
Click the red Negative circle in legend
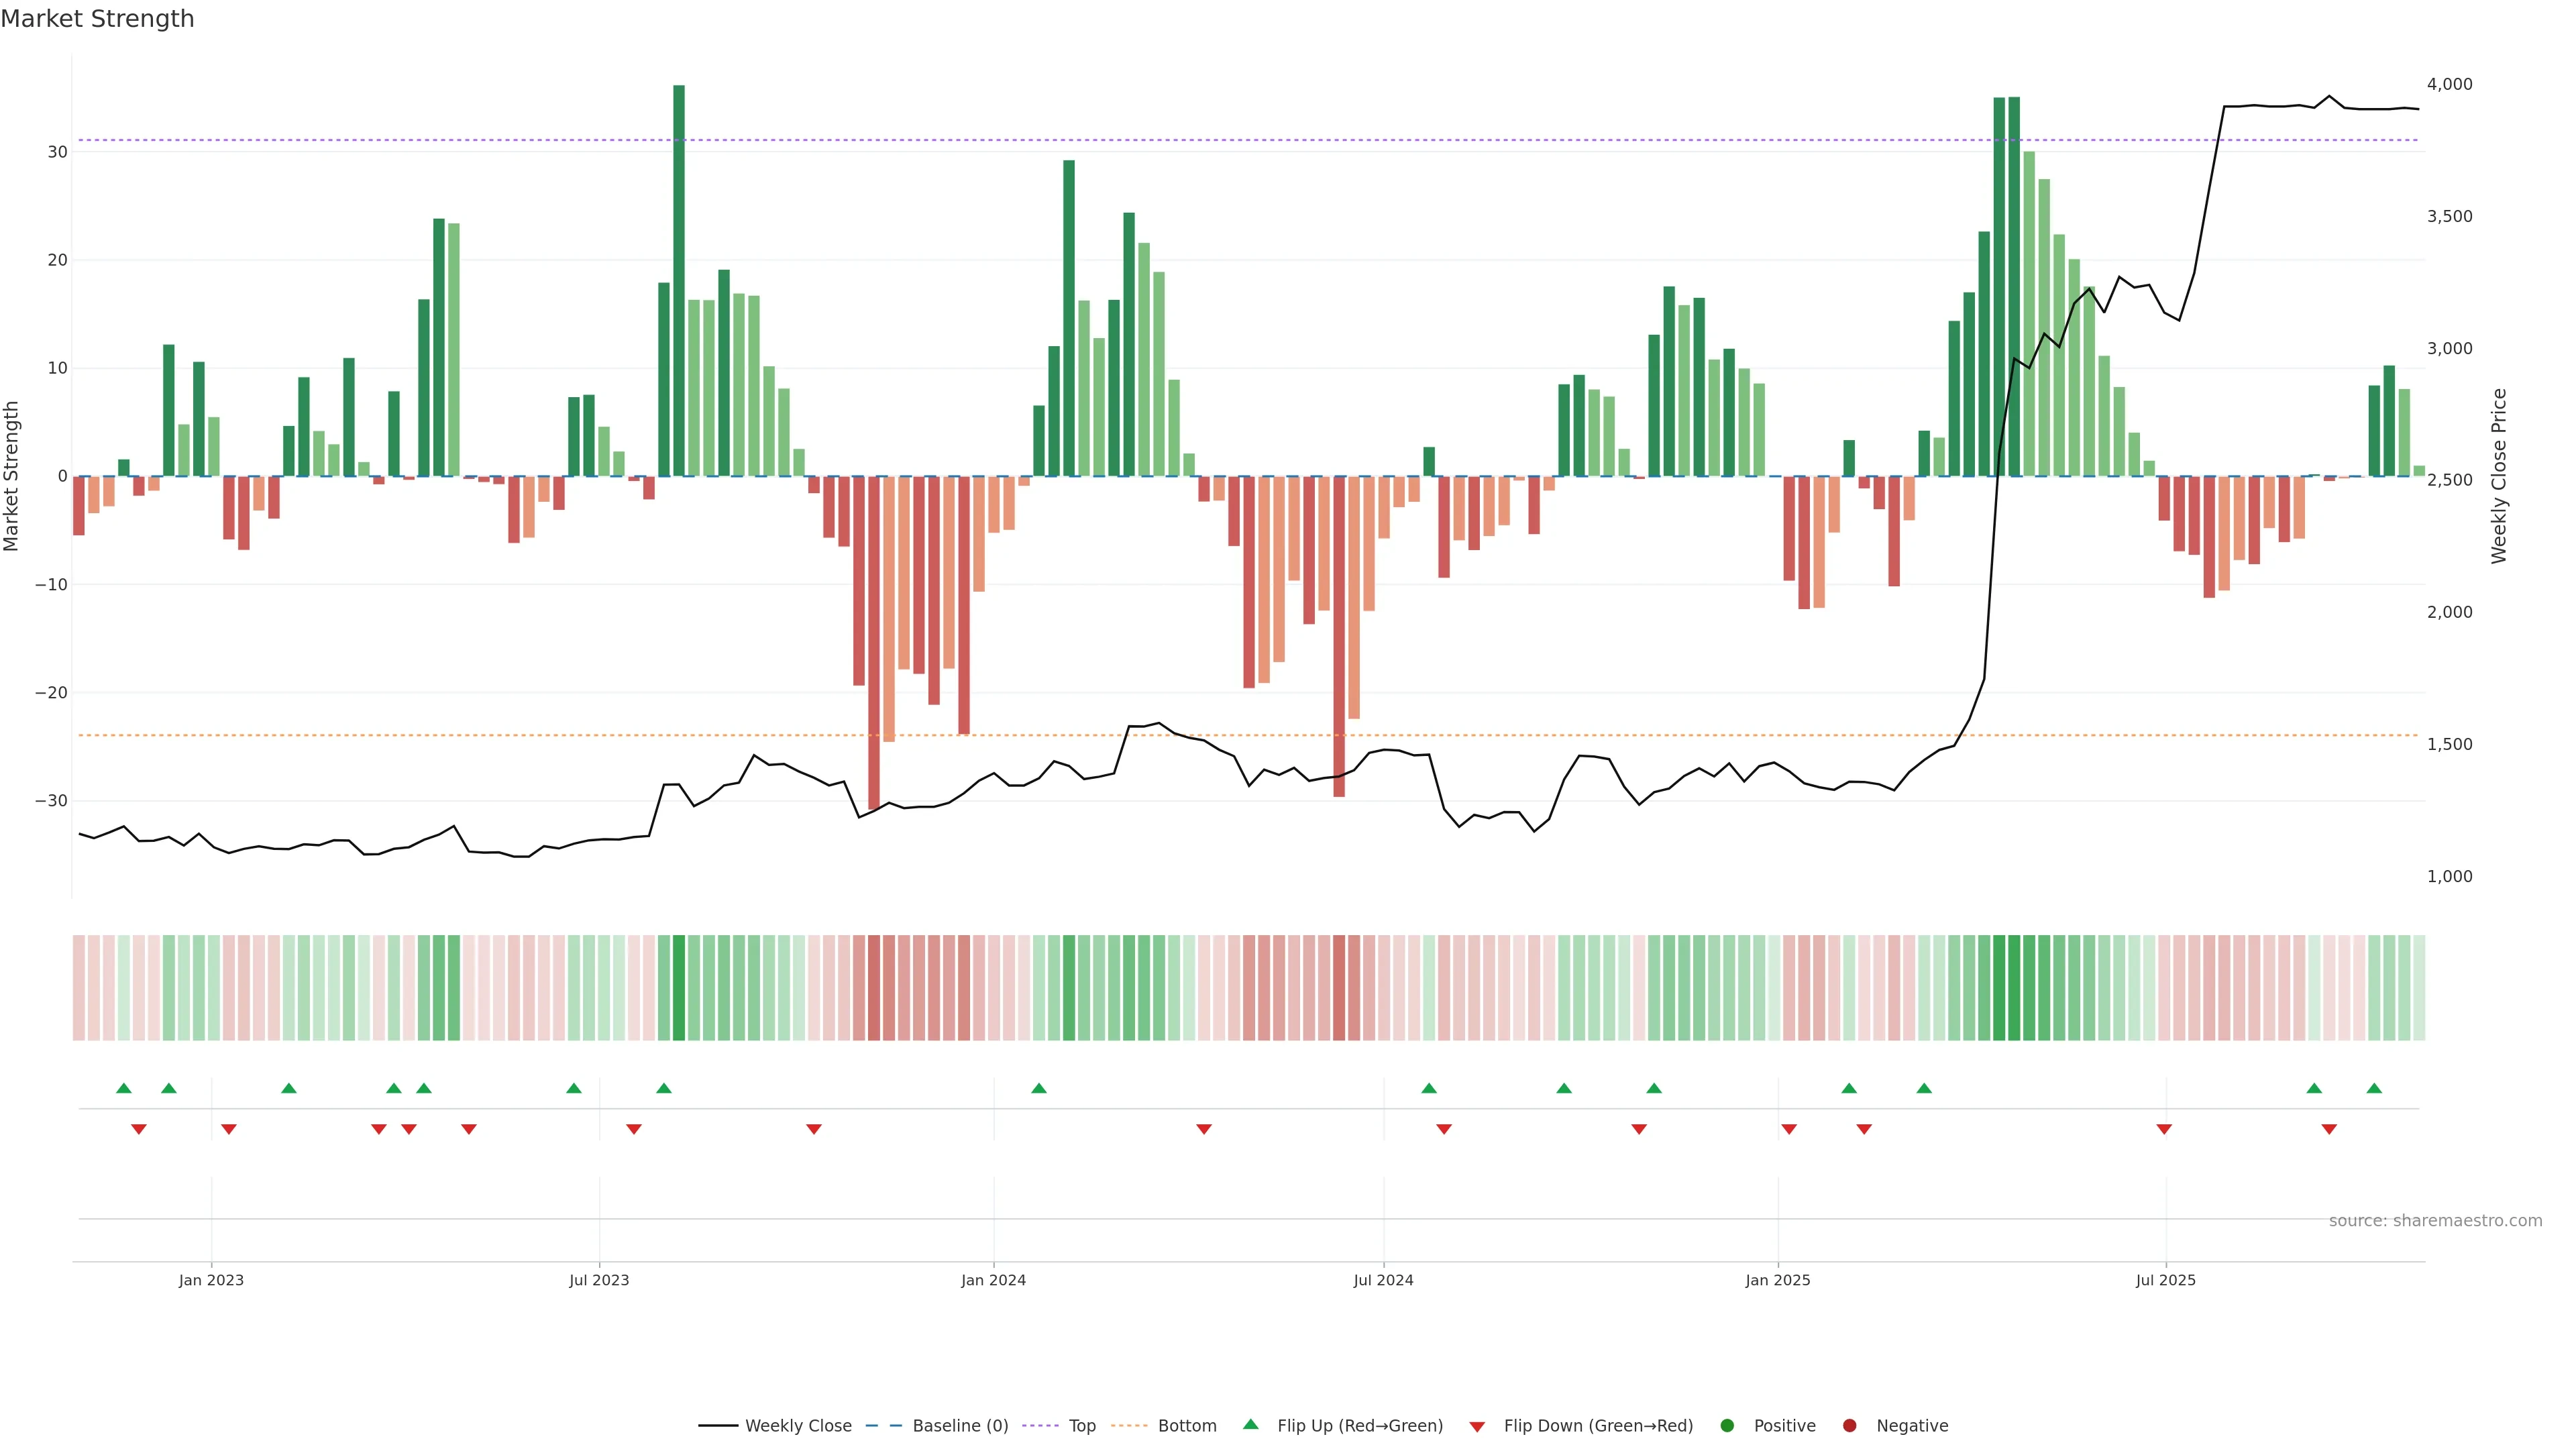click(x=1849, y=1426)
